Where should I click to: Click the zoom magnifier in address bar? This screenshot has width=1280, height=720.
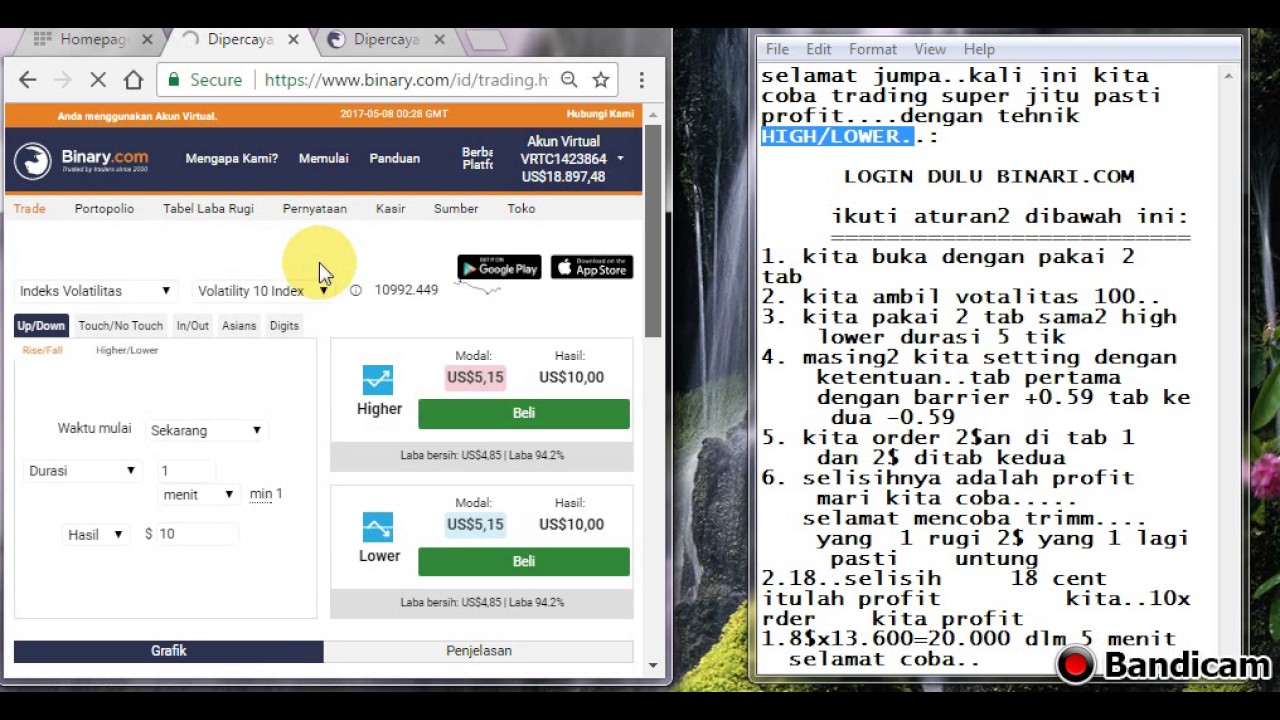569,80
